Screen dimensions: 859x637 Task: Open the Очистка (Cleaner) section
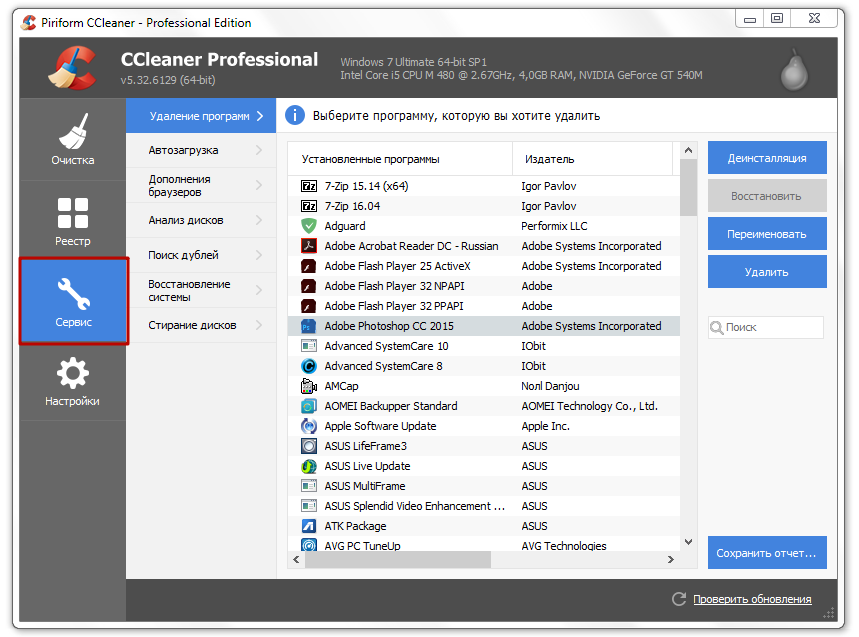click(x=73, y=139)
